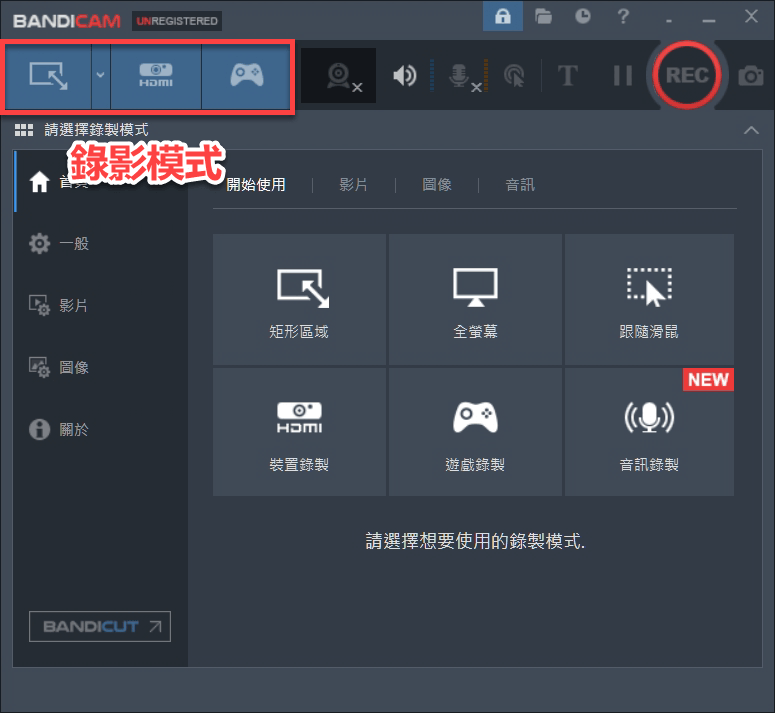Switch to 圖像 tab in home page
This screenshot has width=775, height=713.
click(x=436, y=185)
